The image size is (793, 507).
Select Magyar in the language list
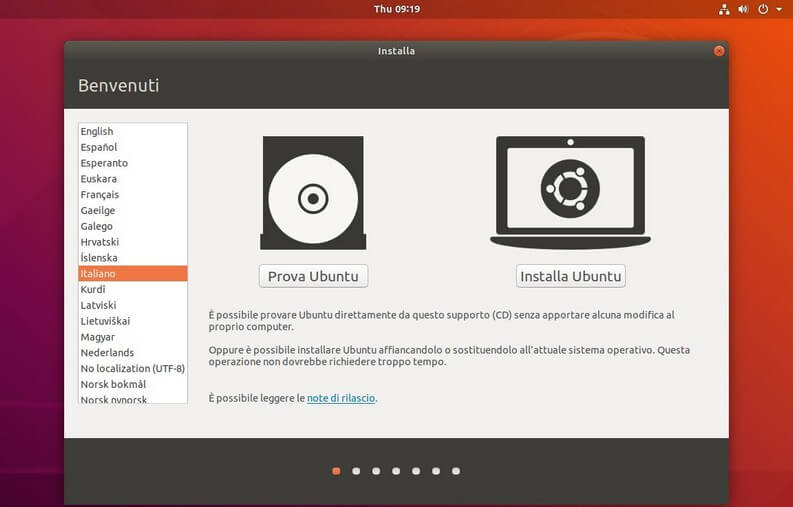click(x=133, y=337)
